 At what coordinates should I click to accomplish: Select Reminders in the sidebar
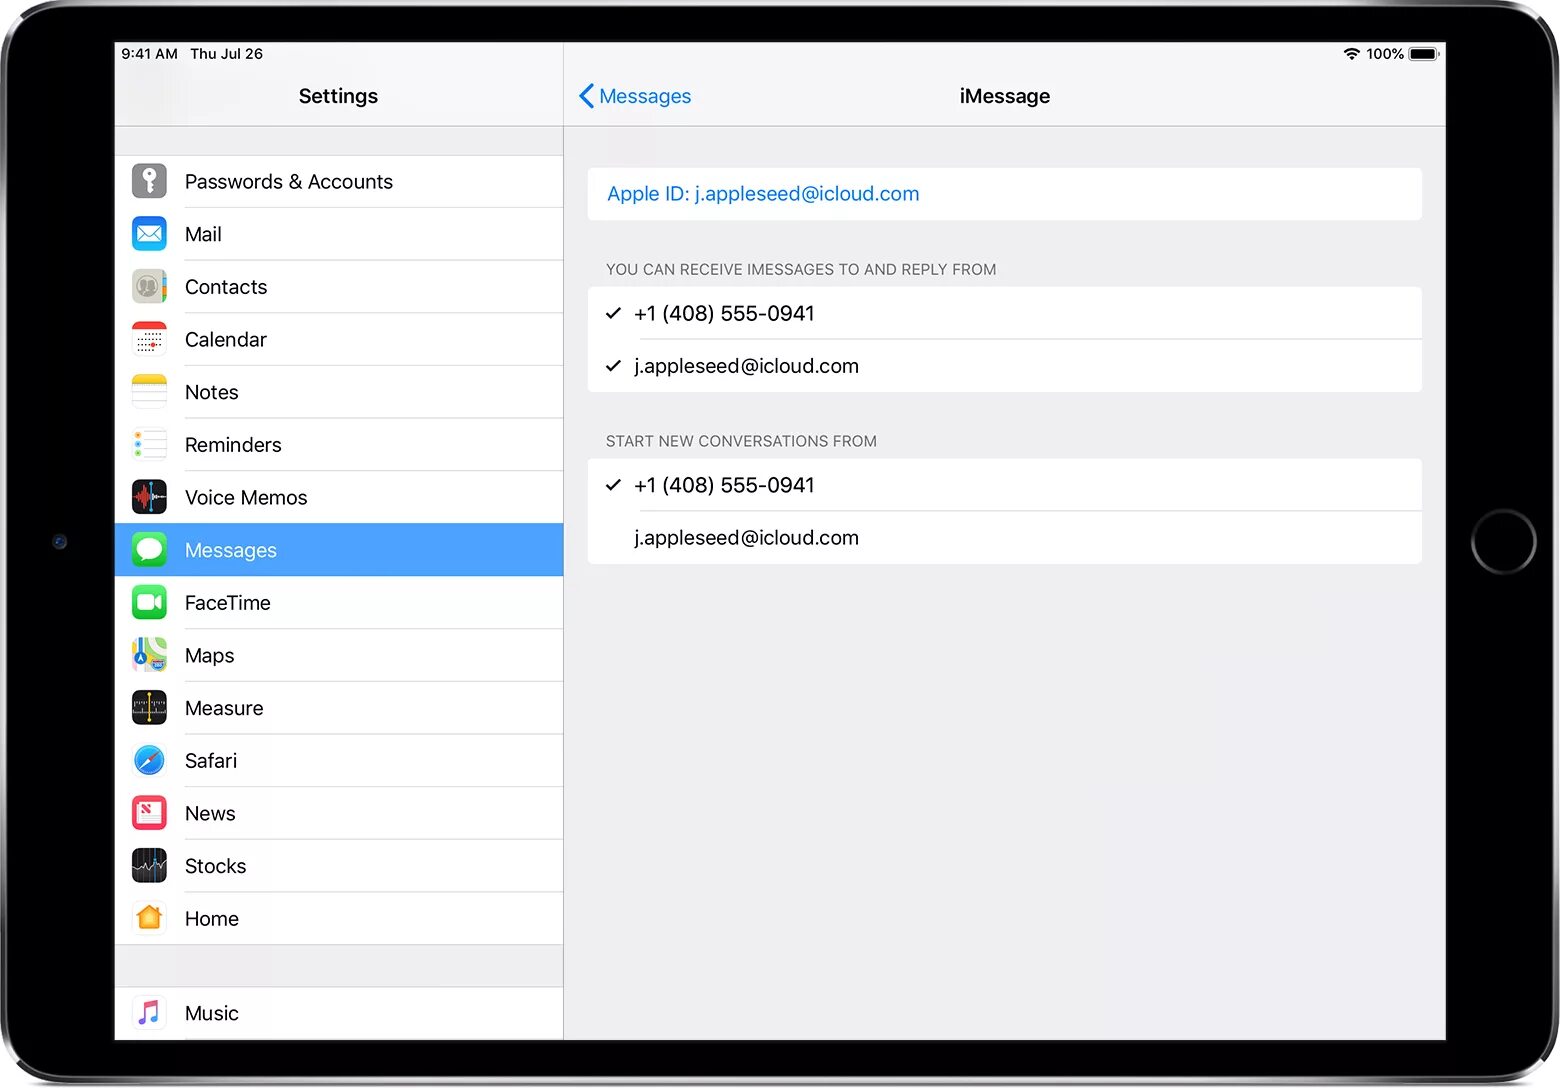[339, 445]
